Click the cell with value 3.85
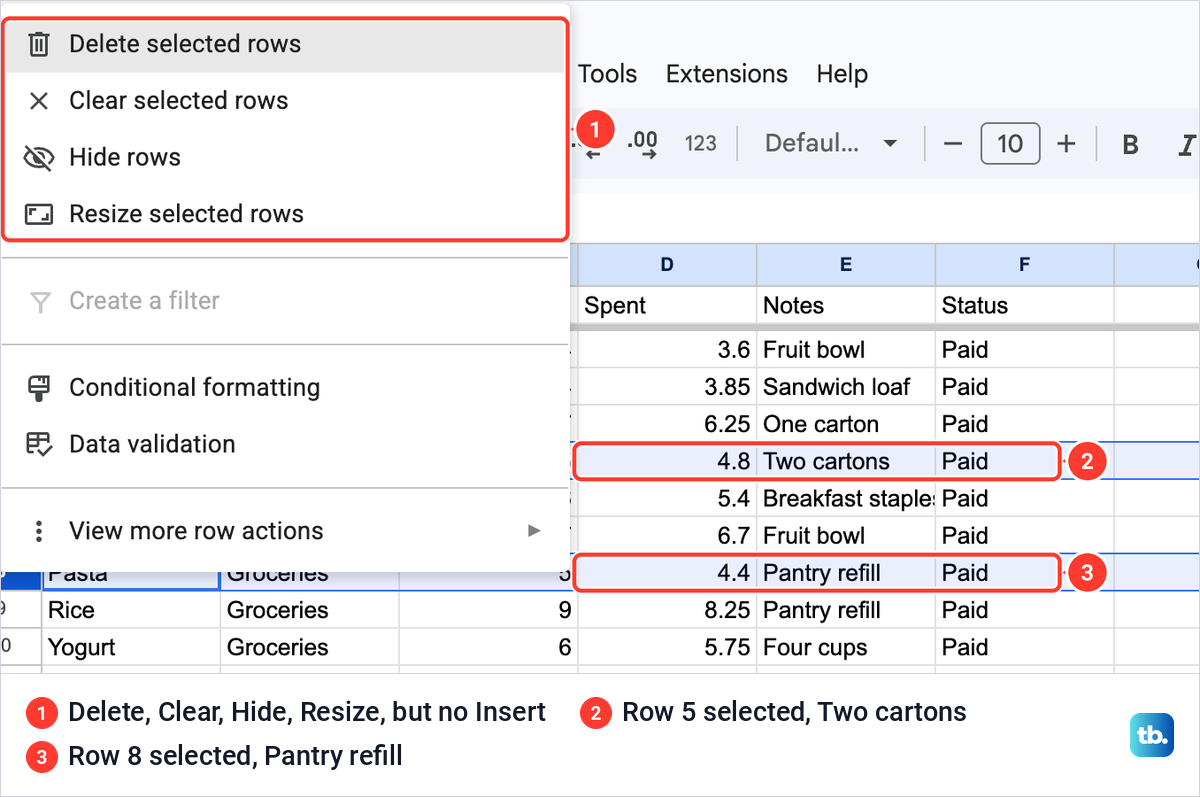Image resolution: width=1200 pixels, height=797 pixels. coord(667,387)
